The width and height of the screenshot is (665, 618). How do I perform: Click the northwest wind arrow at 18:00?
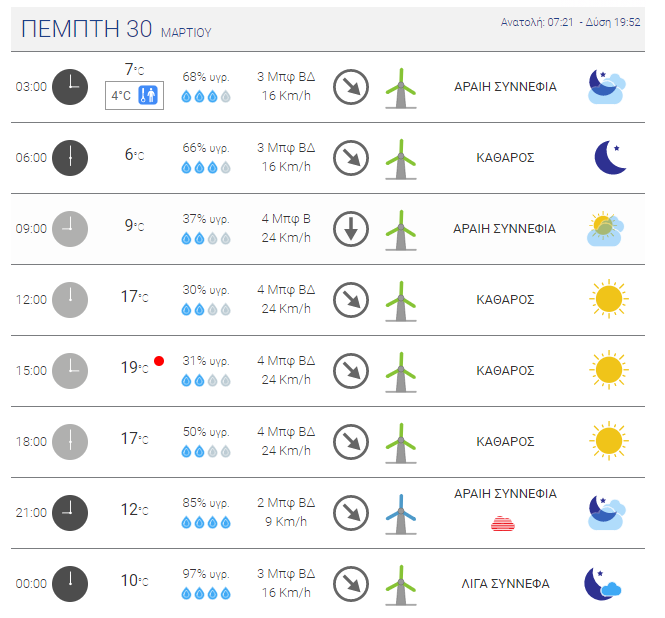(x=351, y=442)
